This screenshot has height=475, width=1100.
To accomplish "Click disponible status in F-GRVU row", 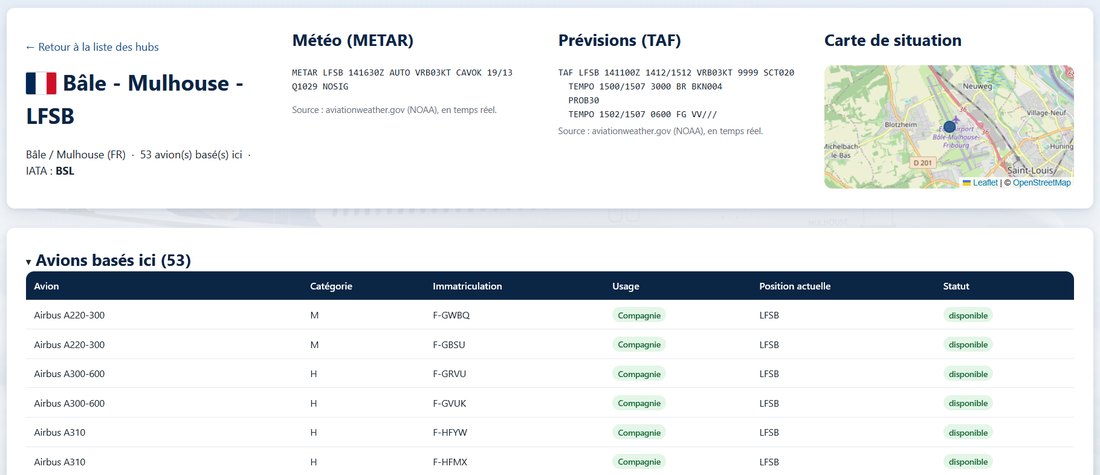I will pos(968,374).
